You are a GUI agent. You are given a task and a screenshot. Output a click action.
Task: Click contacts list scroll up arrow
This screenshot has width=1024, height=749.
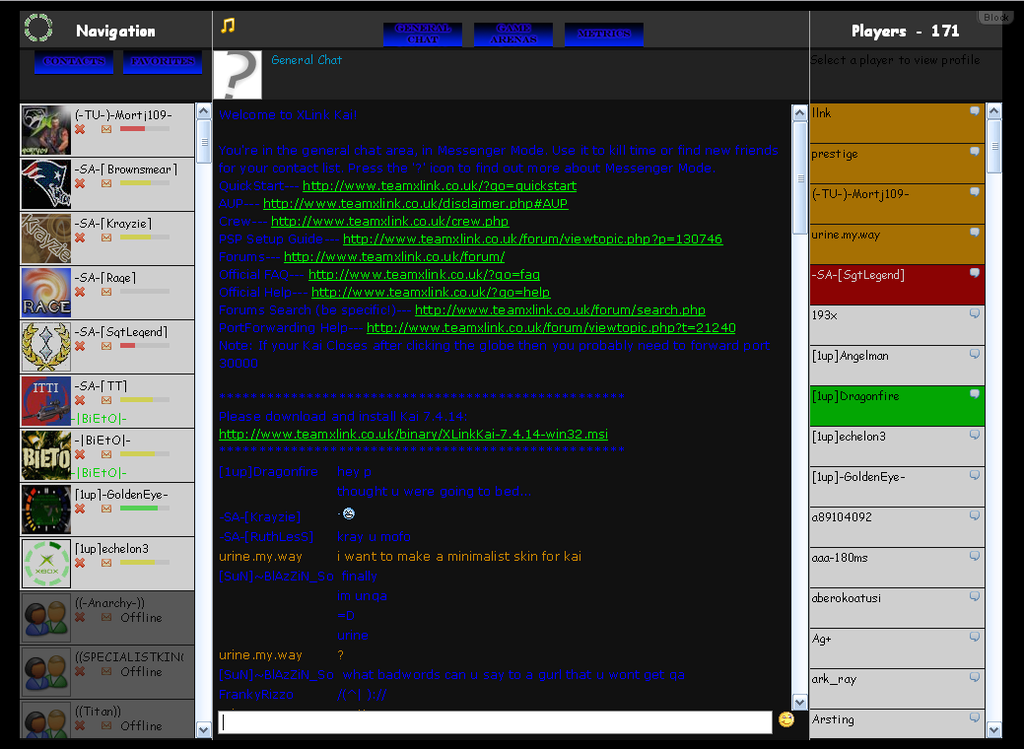coord(204,112)
